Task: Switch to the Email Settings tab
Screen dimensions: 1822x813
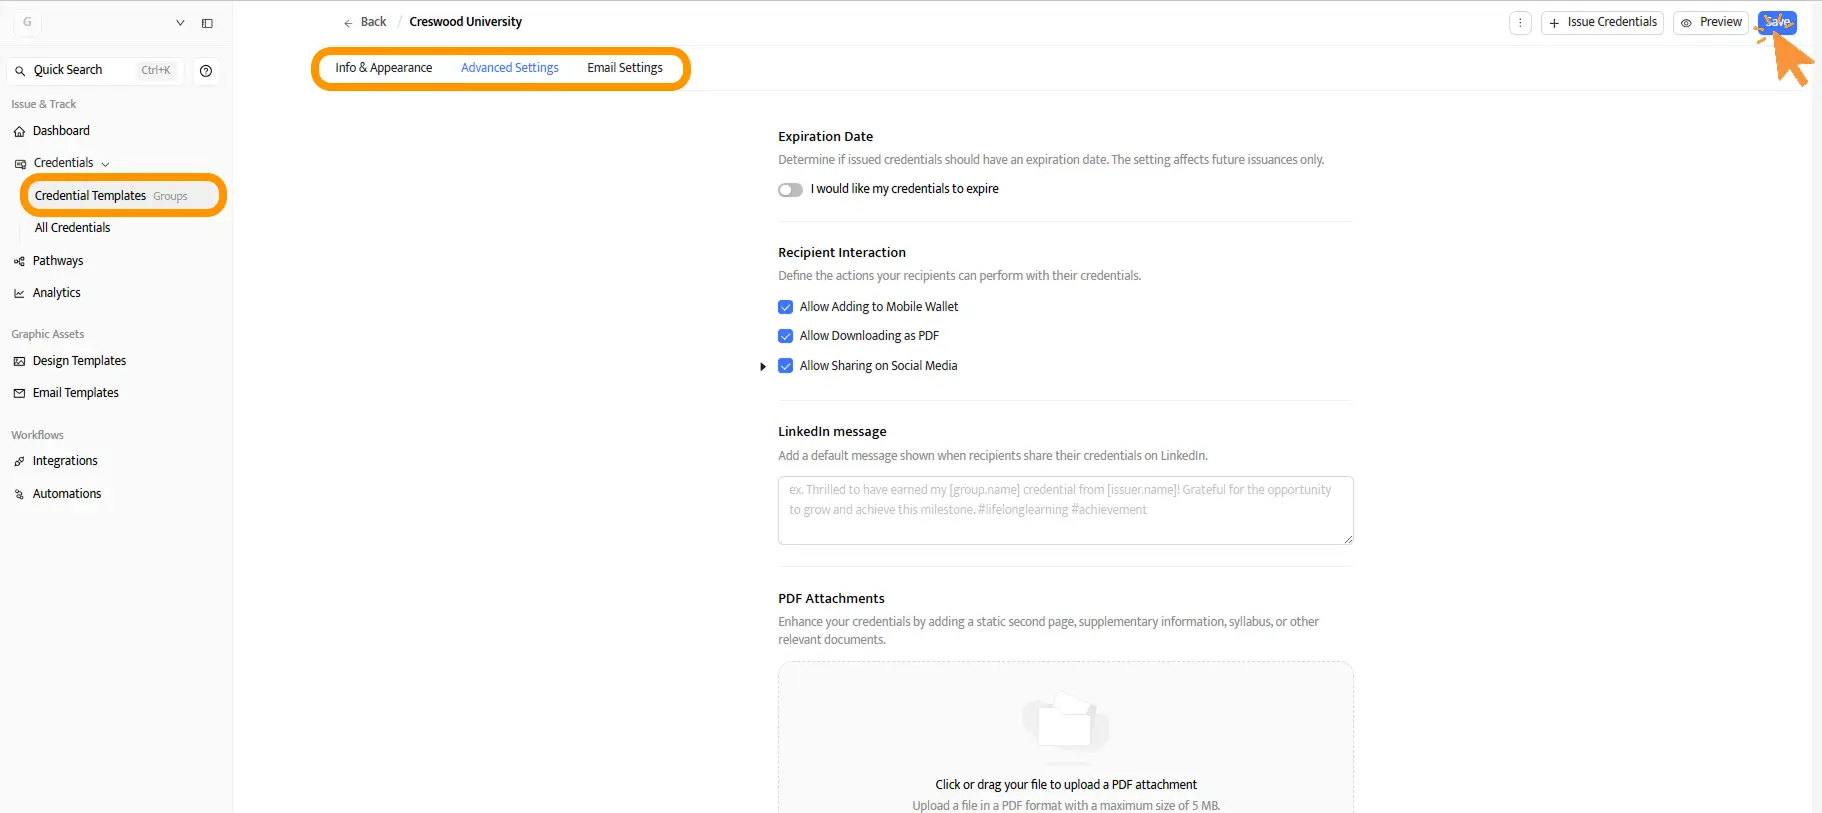Action: 624,67
